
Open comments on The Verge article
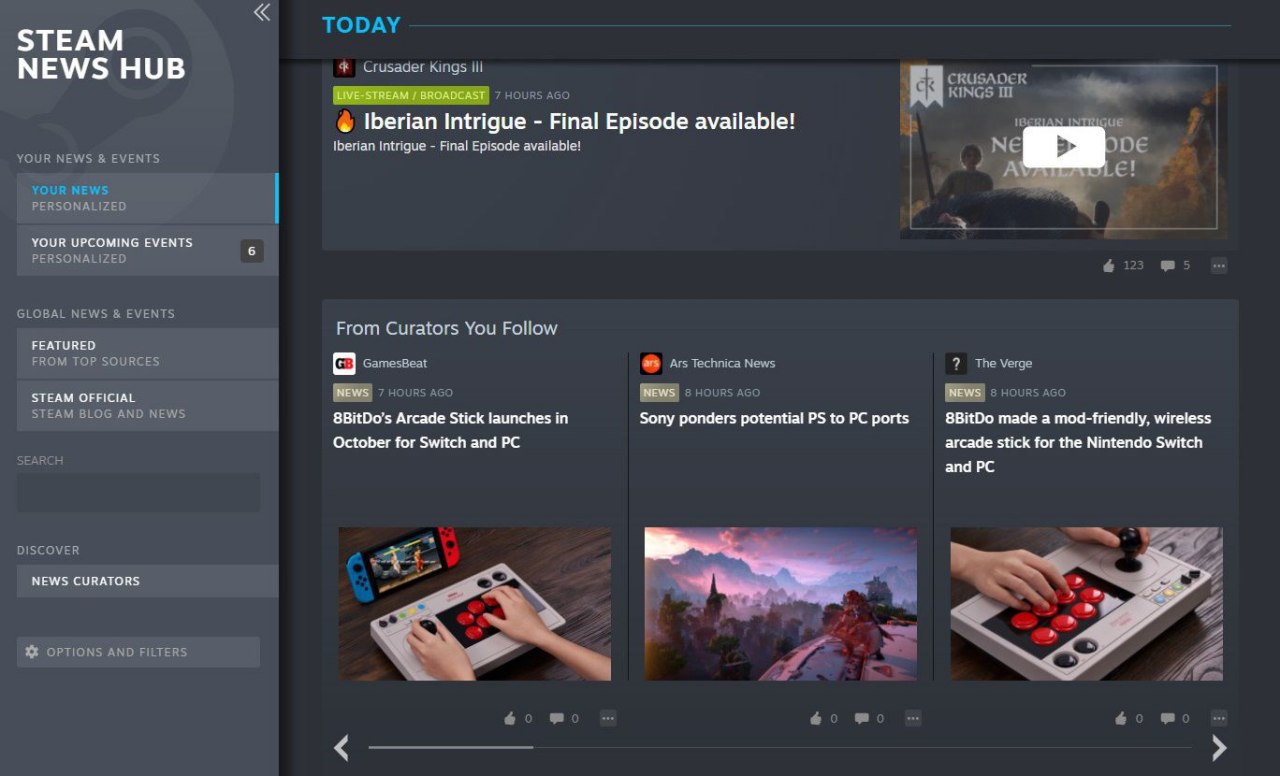click(x=1168, y=718)
